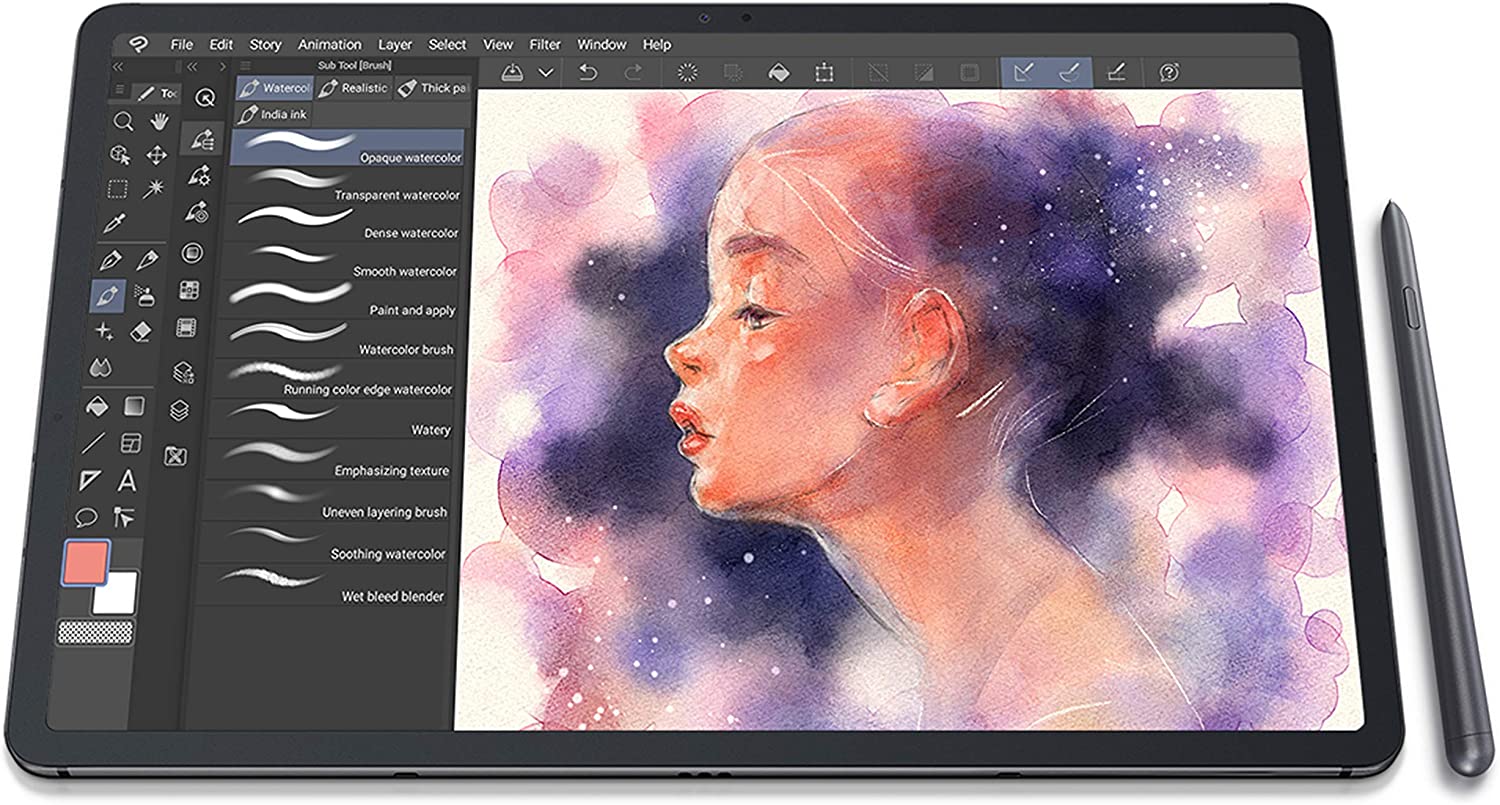This screenshot has height=805, width=1500.
Task: Toggle Snap to Ruler in command bar
Action: click(x=1022, y=72)
